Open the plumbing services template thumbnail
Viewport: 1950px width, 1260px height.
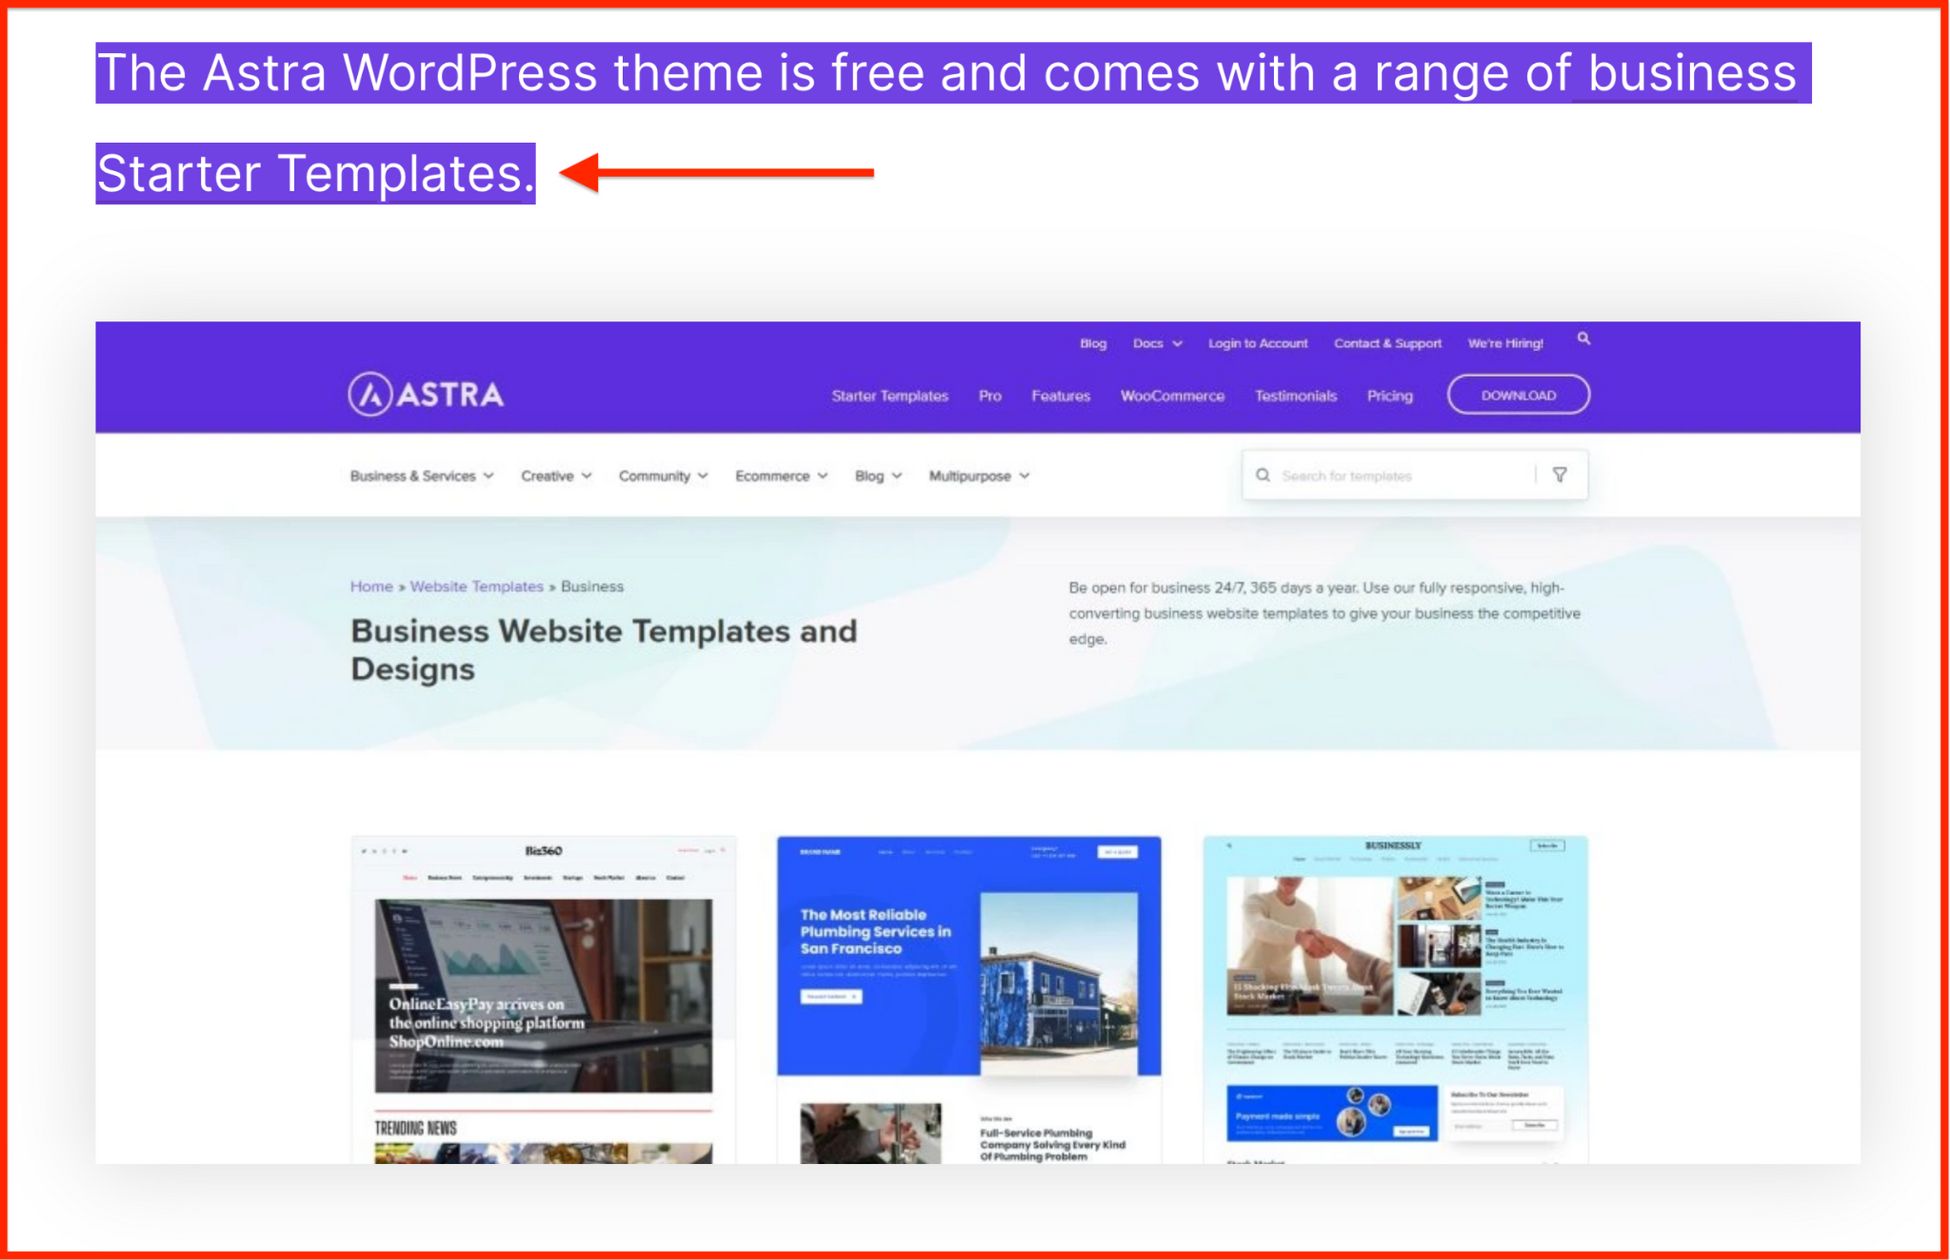pos(969,1000)
